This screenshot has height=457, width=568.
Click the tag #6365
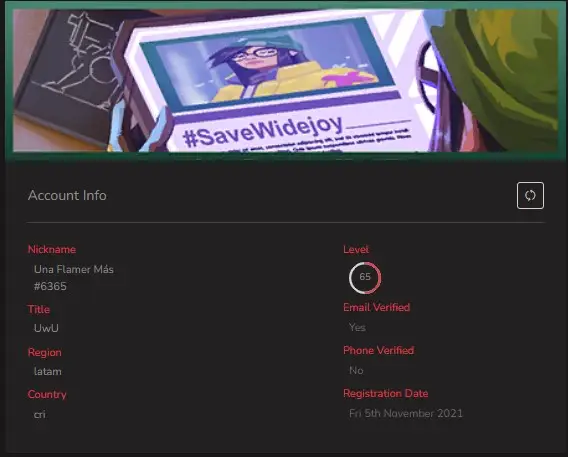50,286
